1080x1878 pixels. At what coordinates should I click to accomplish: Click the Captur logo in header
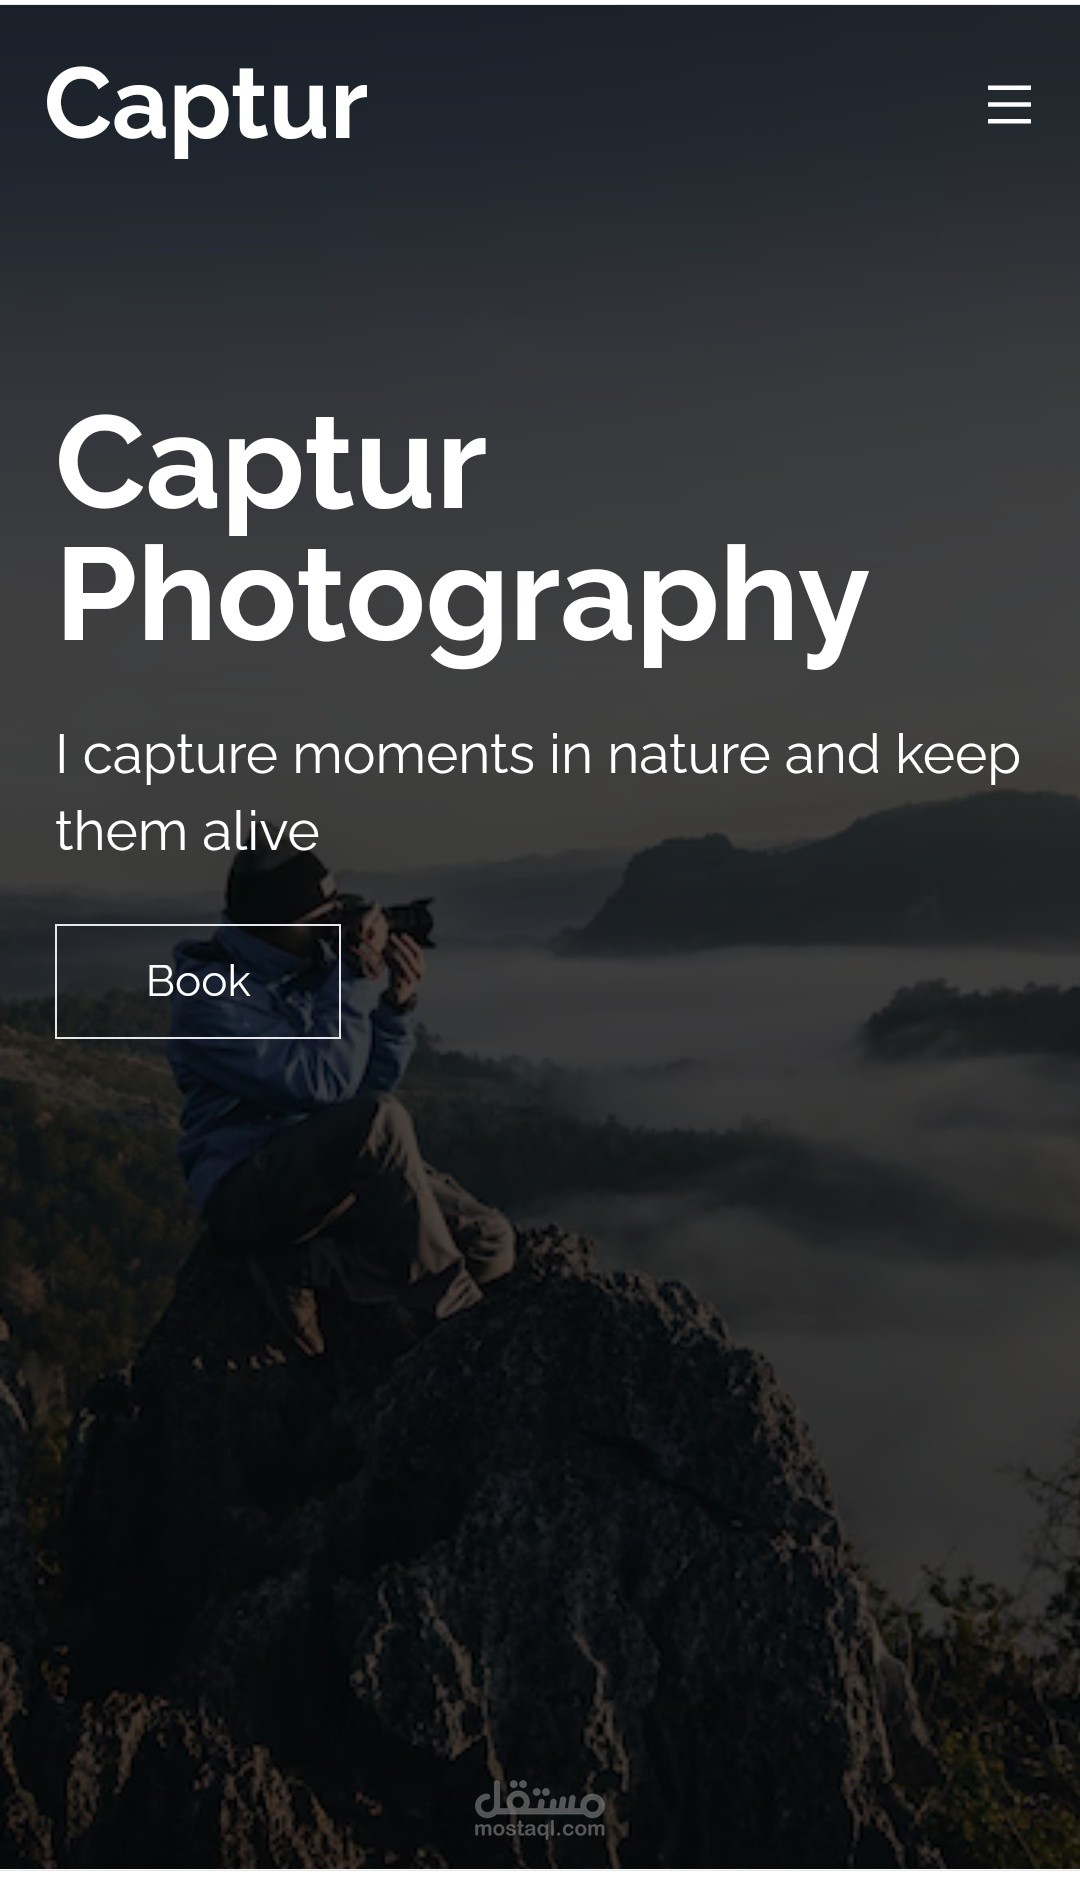(x=207, y=107)
